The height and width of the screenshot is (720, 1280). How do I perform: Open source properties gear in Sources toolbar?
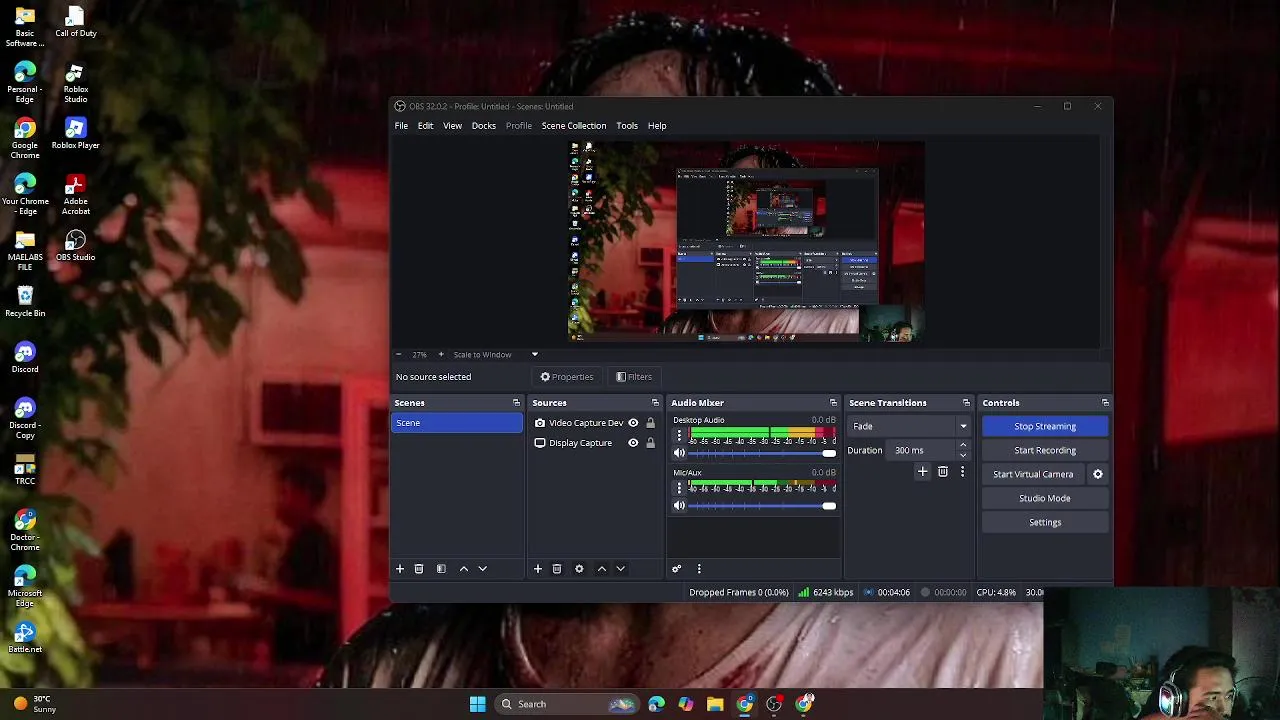579,569
